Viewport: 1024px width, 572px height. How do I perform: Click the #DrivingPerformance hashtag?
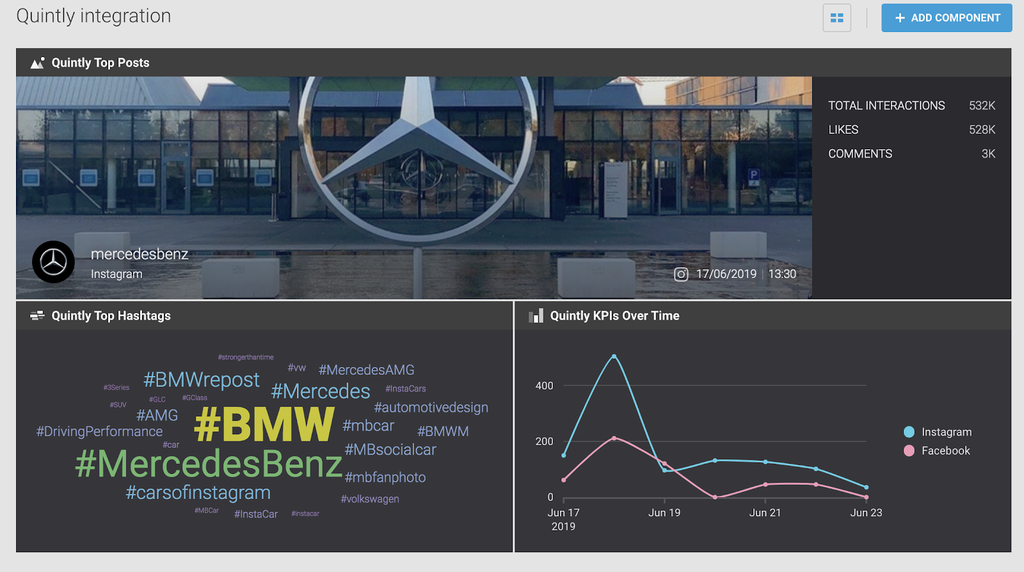99,432
